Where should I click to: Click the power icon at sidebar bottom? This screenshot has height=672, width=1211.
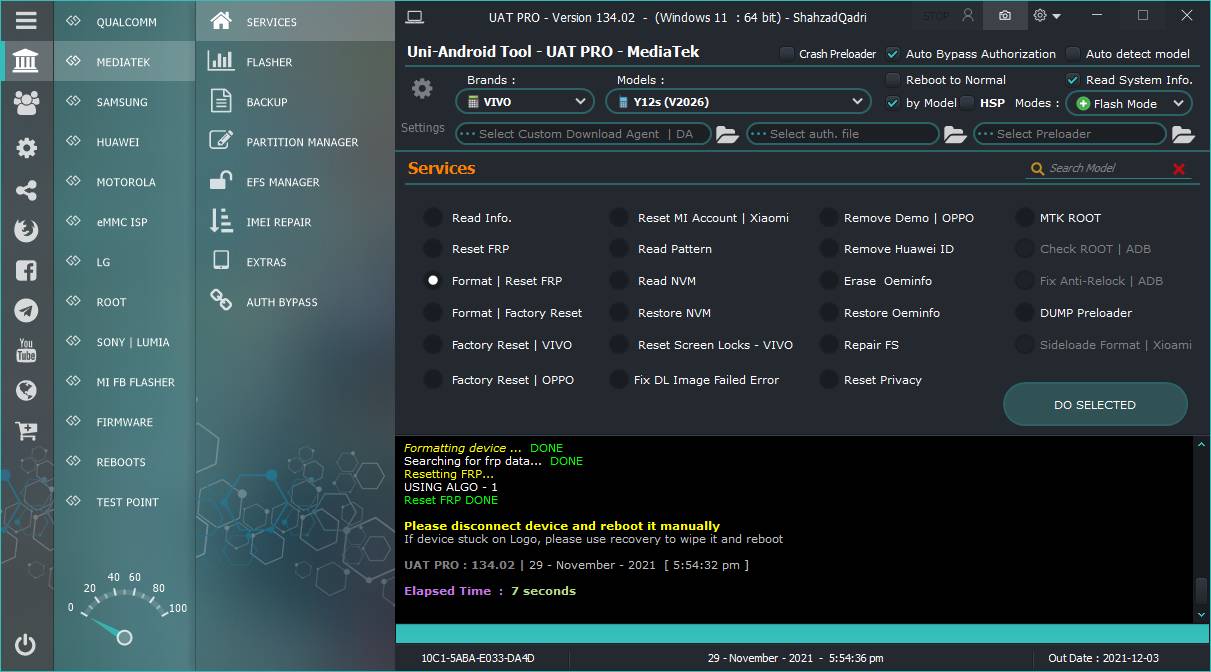26,645
